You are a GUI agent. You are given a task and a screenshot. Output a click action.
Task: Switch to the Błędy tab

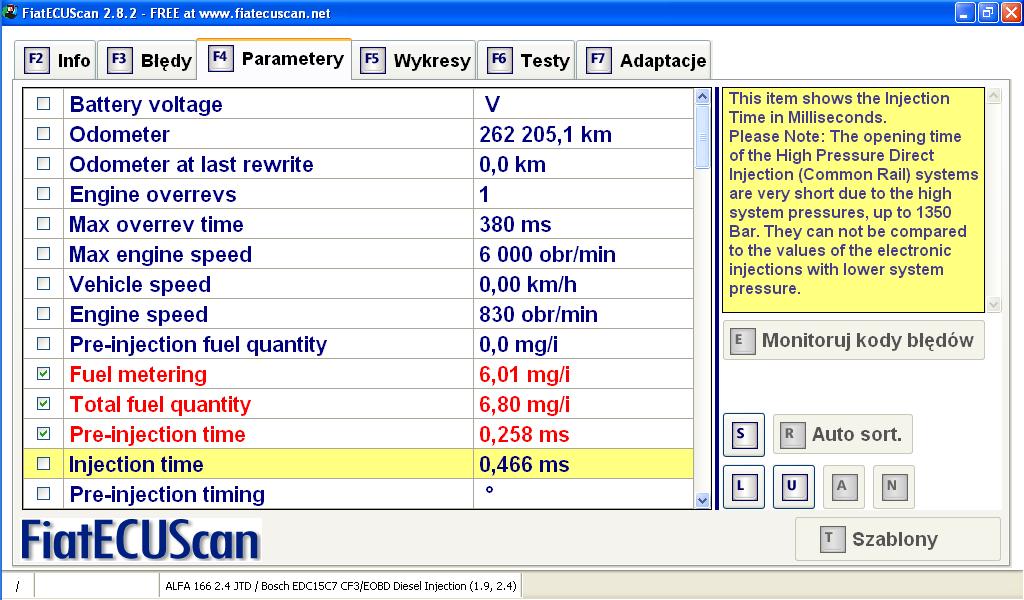(150, 61)
